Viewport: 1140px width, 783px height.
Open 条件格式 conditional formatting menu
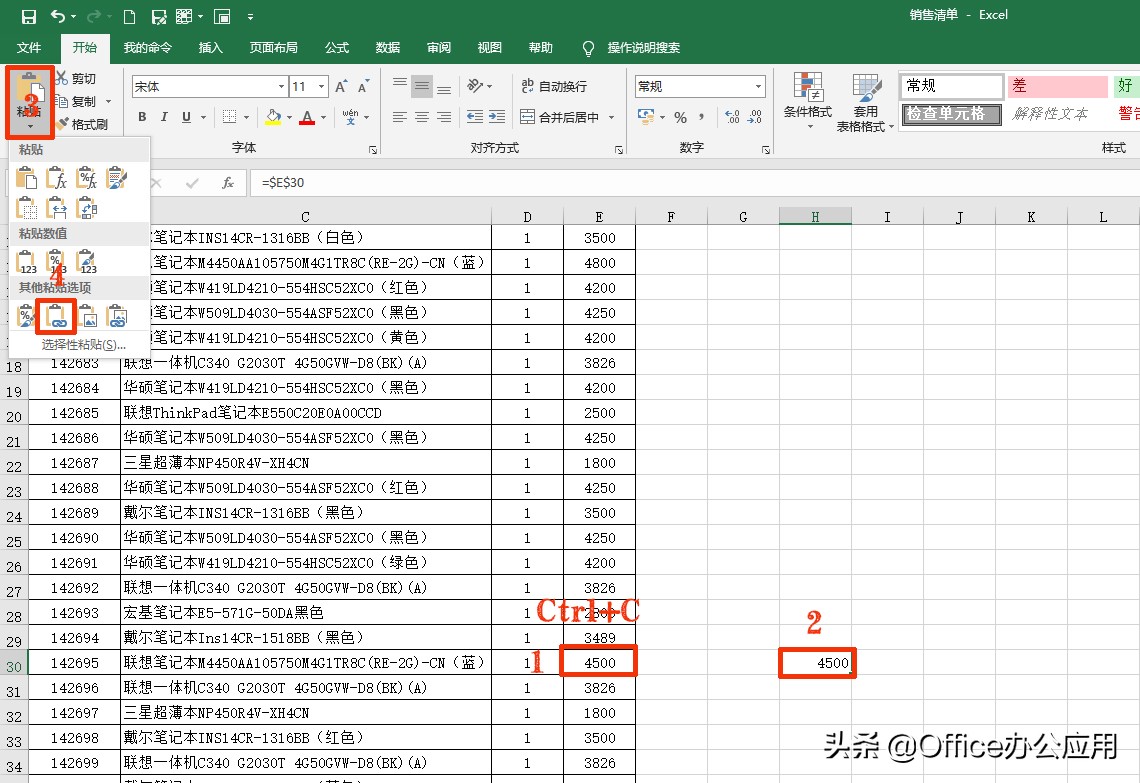pyautogui.click(x=808, y=101)
